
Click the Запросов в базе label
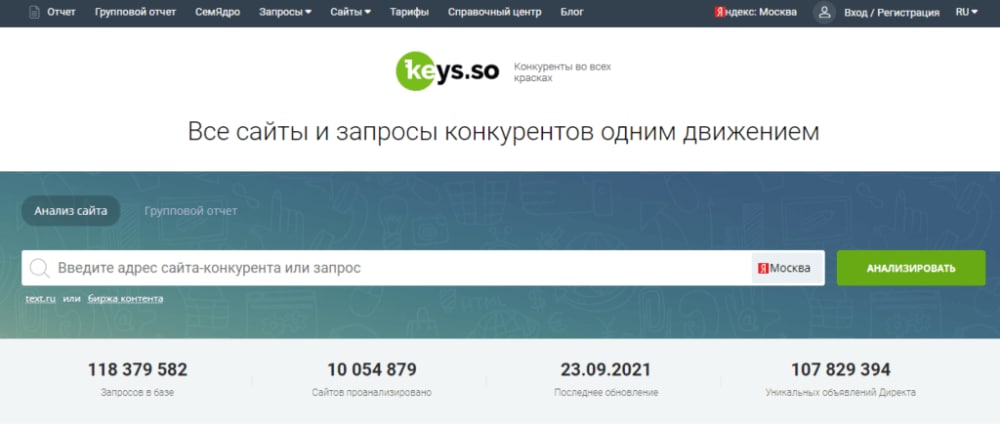[x=137, y=392]
